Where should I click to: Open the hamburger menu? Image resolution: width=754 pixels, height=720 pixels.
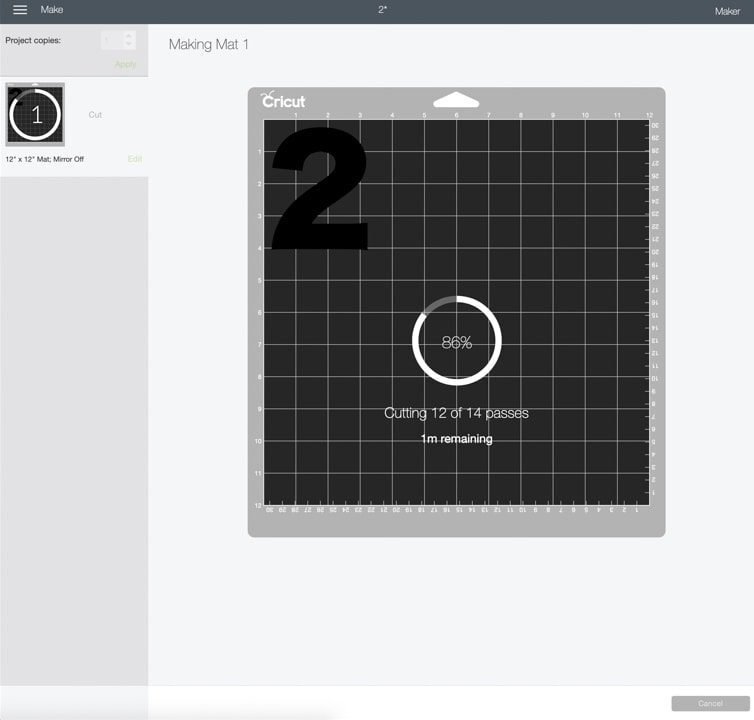point(20,10)
